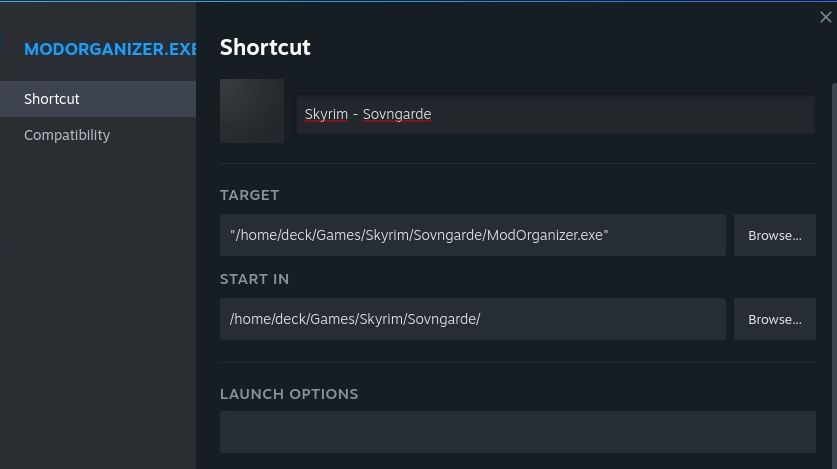Open the Compatibility sidebar tab
The width and height of the screenshot is (837, 469).
pos(98,135)
